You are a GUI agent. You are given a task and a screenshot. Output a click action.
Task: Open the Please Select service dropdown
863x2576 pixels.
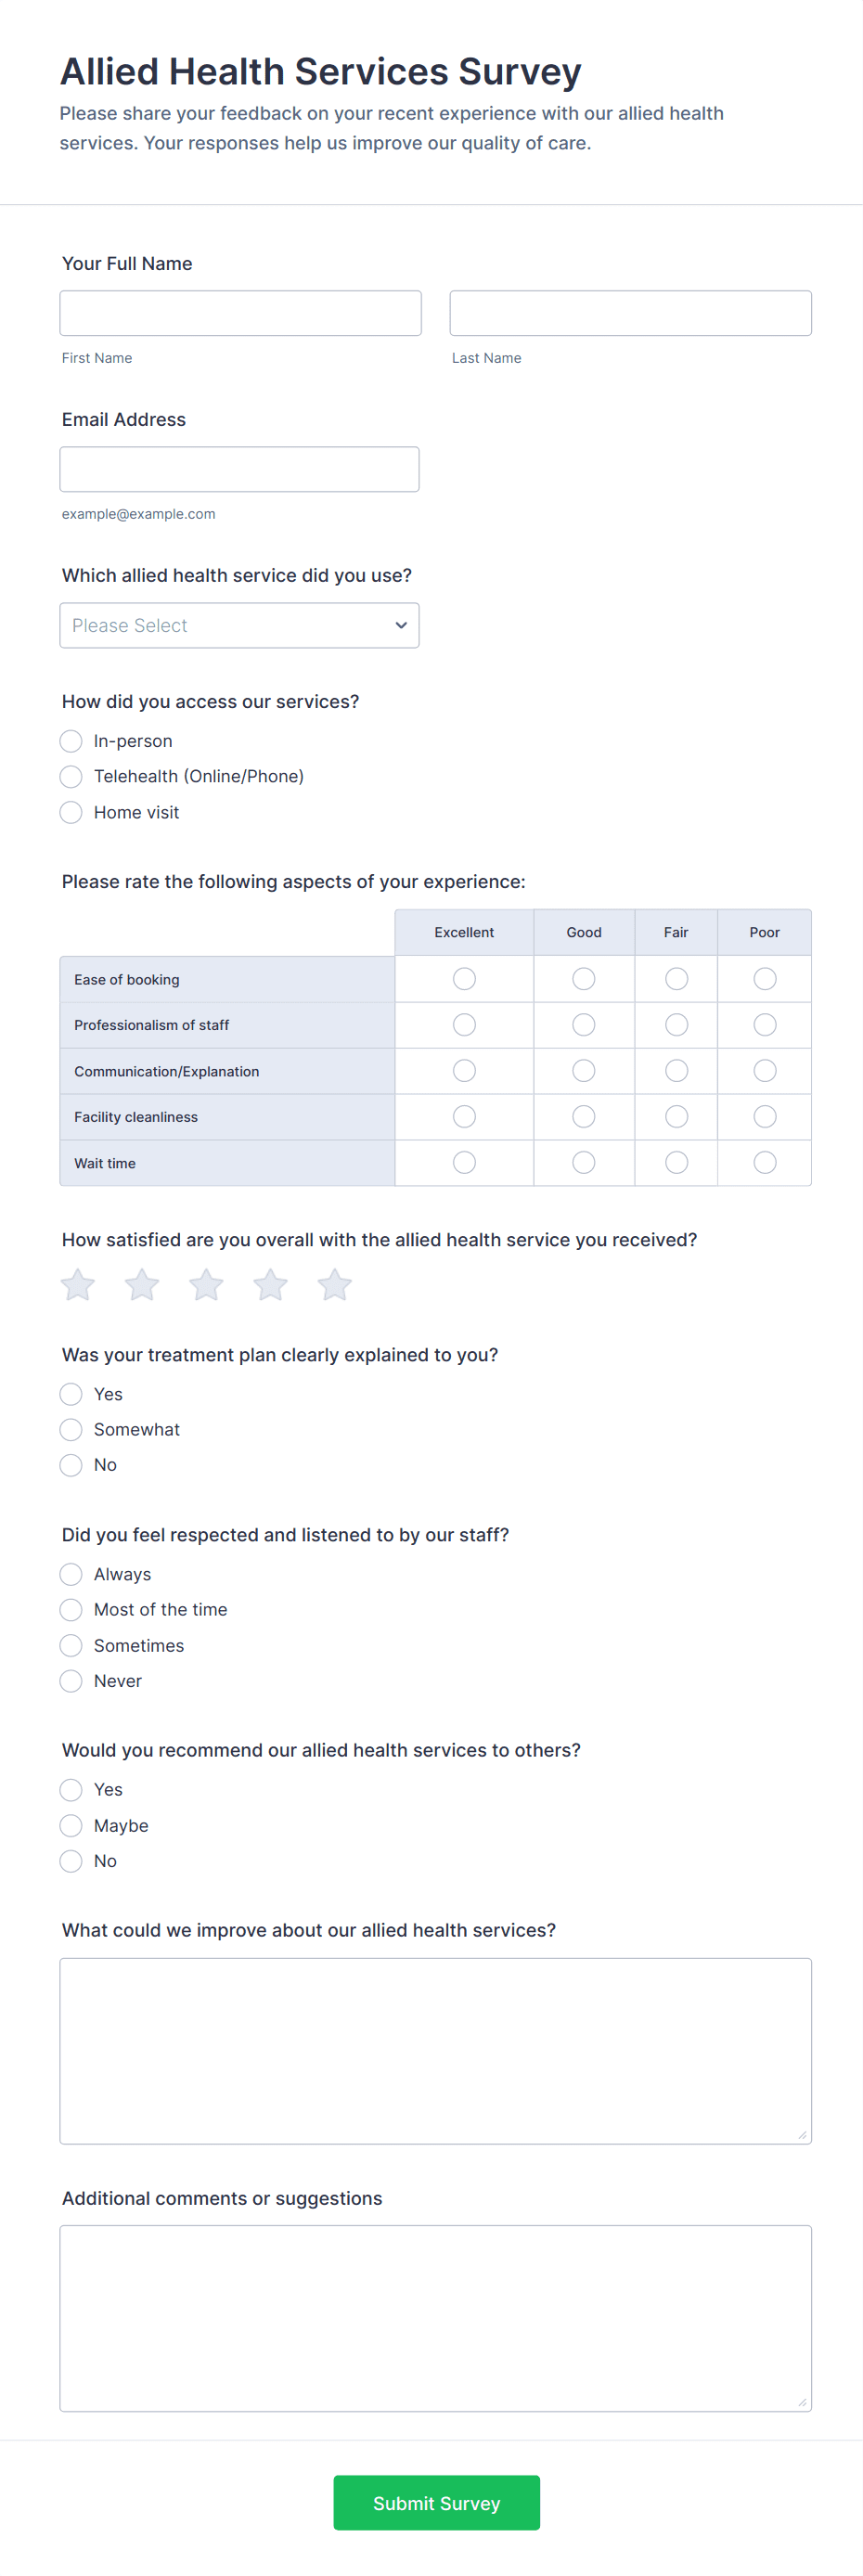239,625
